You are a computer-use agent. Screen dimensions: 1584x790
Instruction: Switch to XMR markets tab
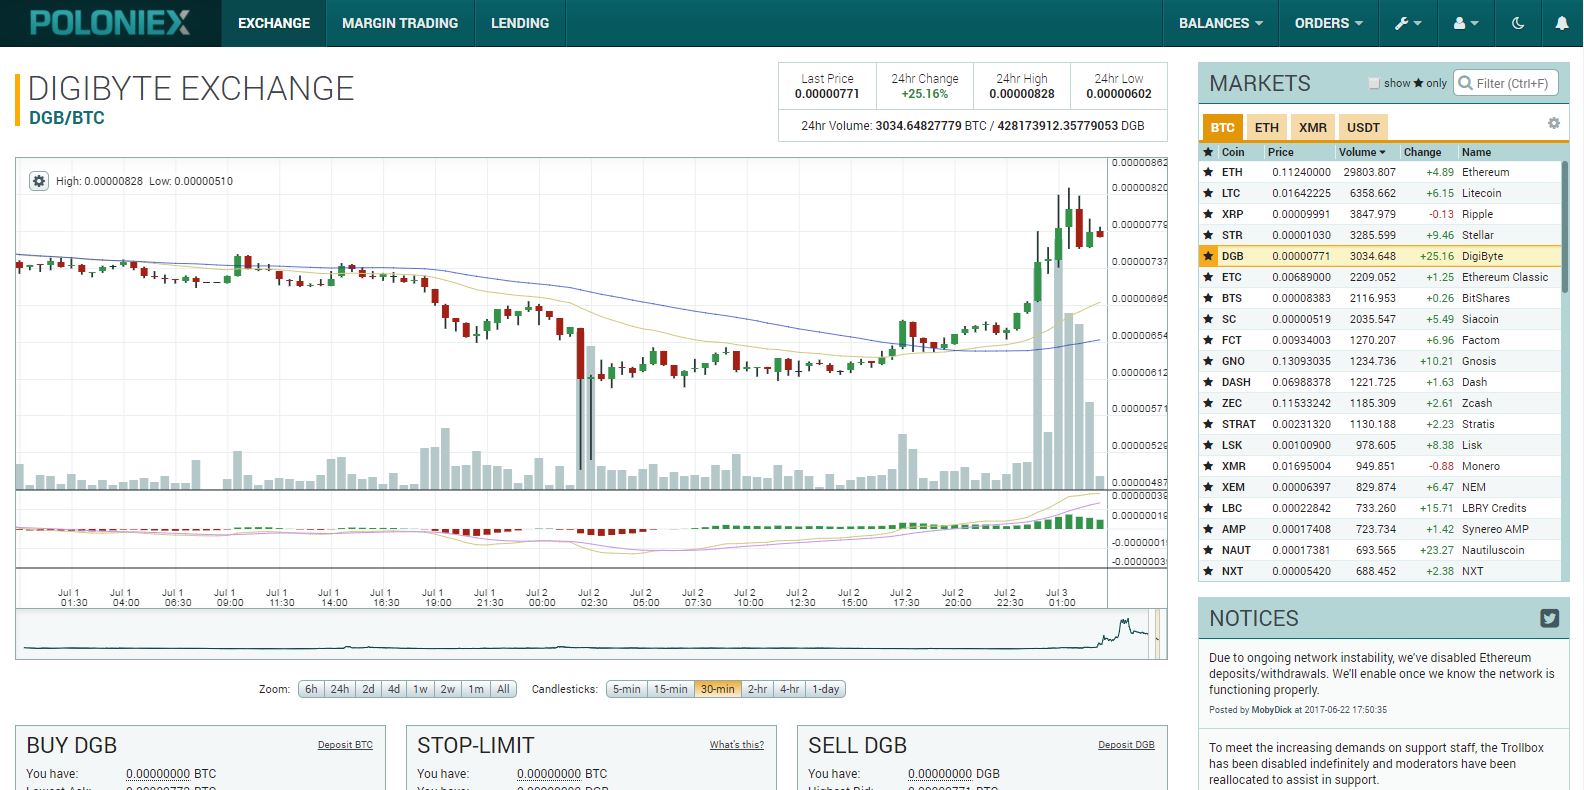pyautogui.click(x=1313, y=127)
